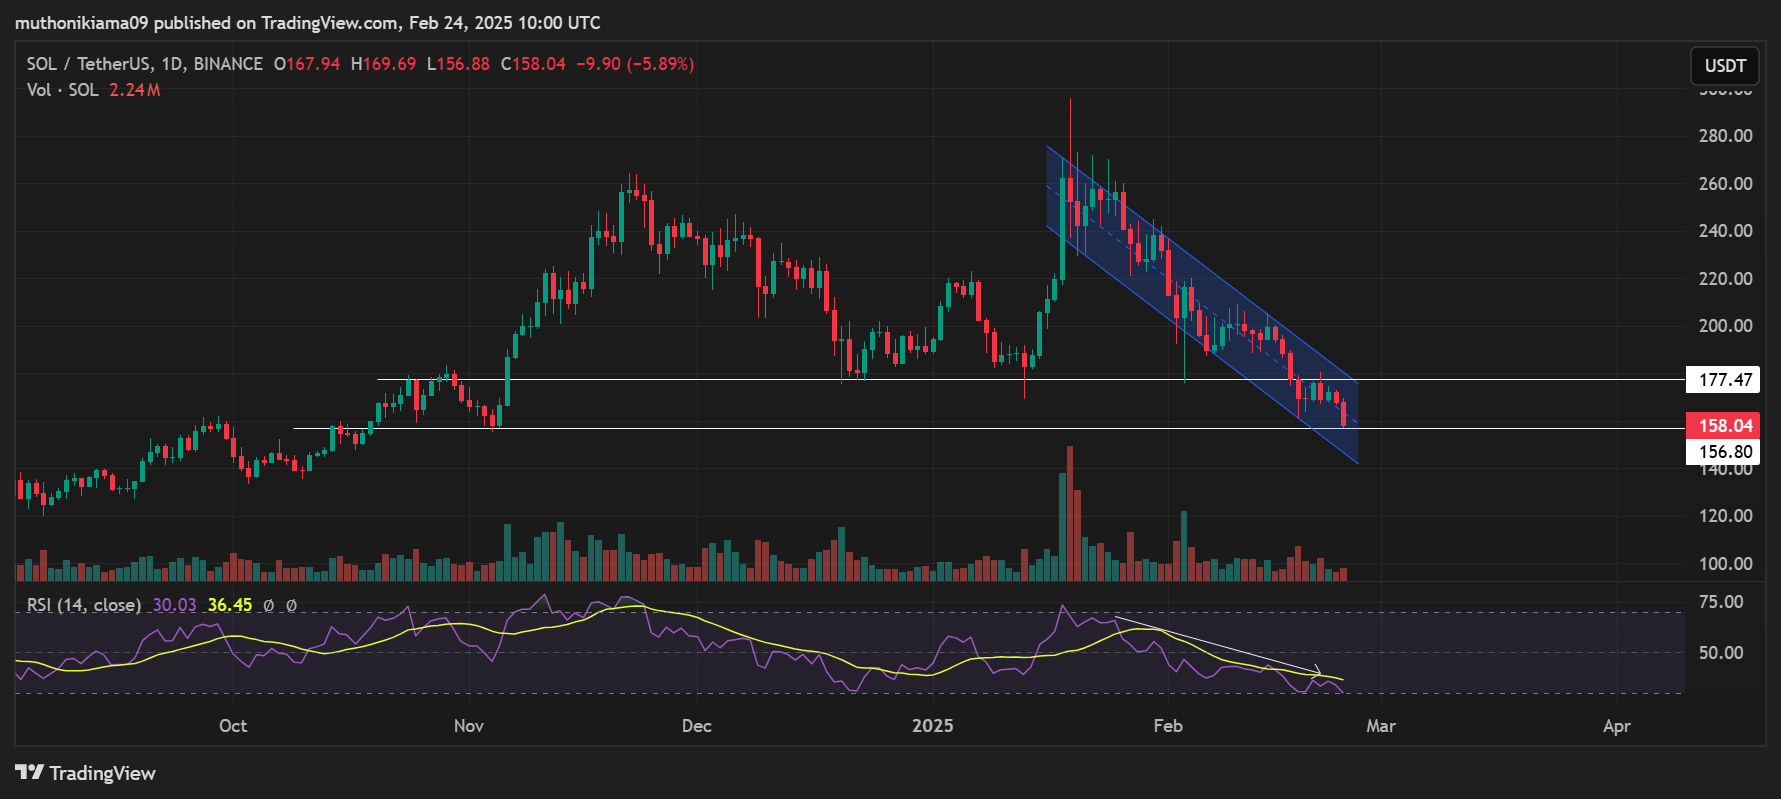This screenshot has height=799, width=1781.
Task: Click the Apr label on time axis
Action: 1616,726
